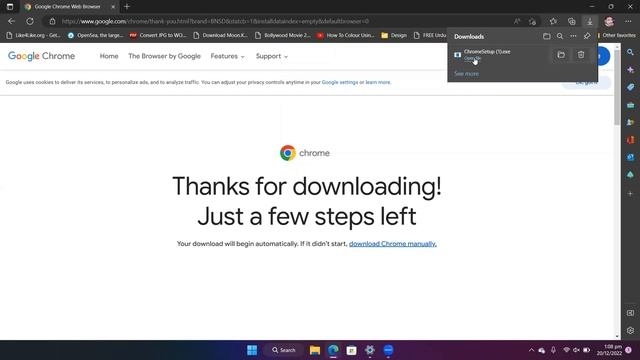The width and height of the screenshot is (640, 360).
Task: Open the Discover sparkle sidebar icon
Action: 630,70
